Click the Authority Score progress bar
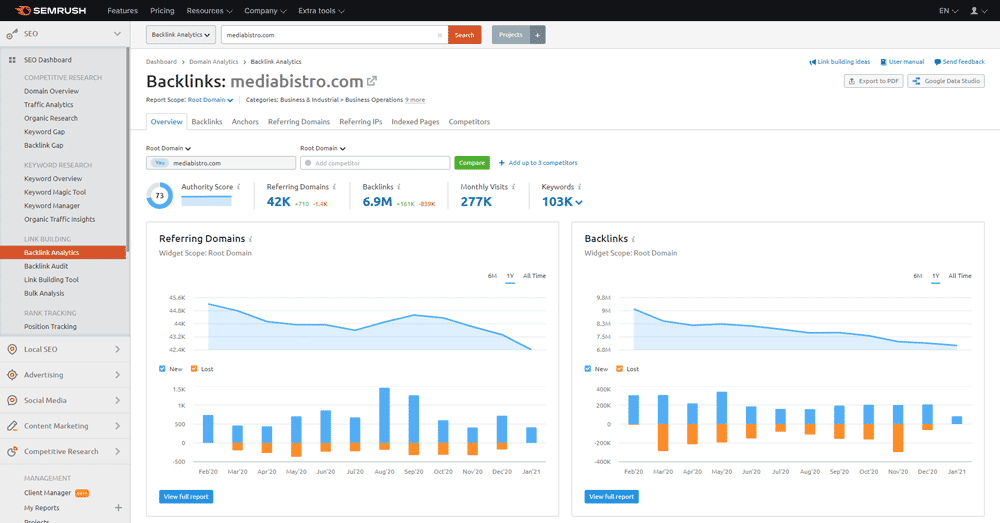The width and height of the screenshot is (1000, 523). 207,200
